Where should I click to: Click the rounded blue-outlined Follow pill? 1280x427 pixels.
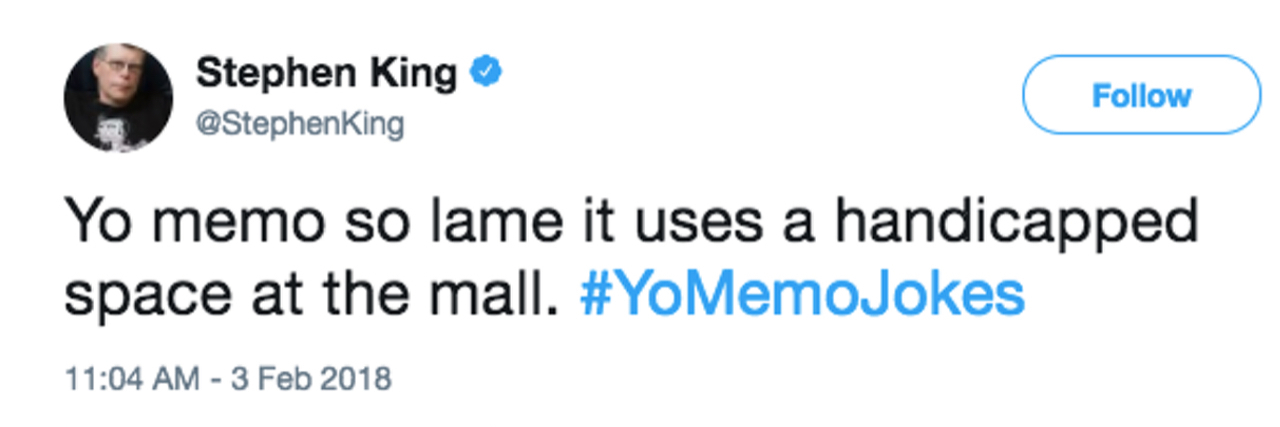(1141, 95)
